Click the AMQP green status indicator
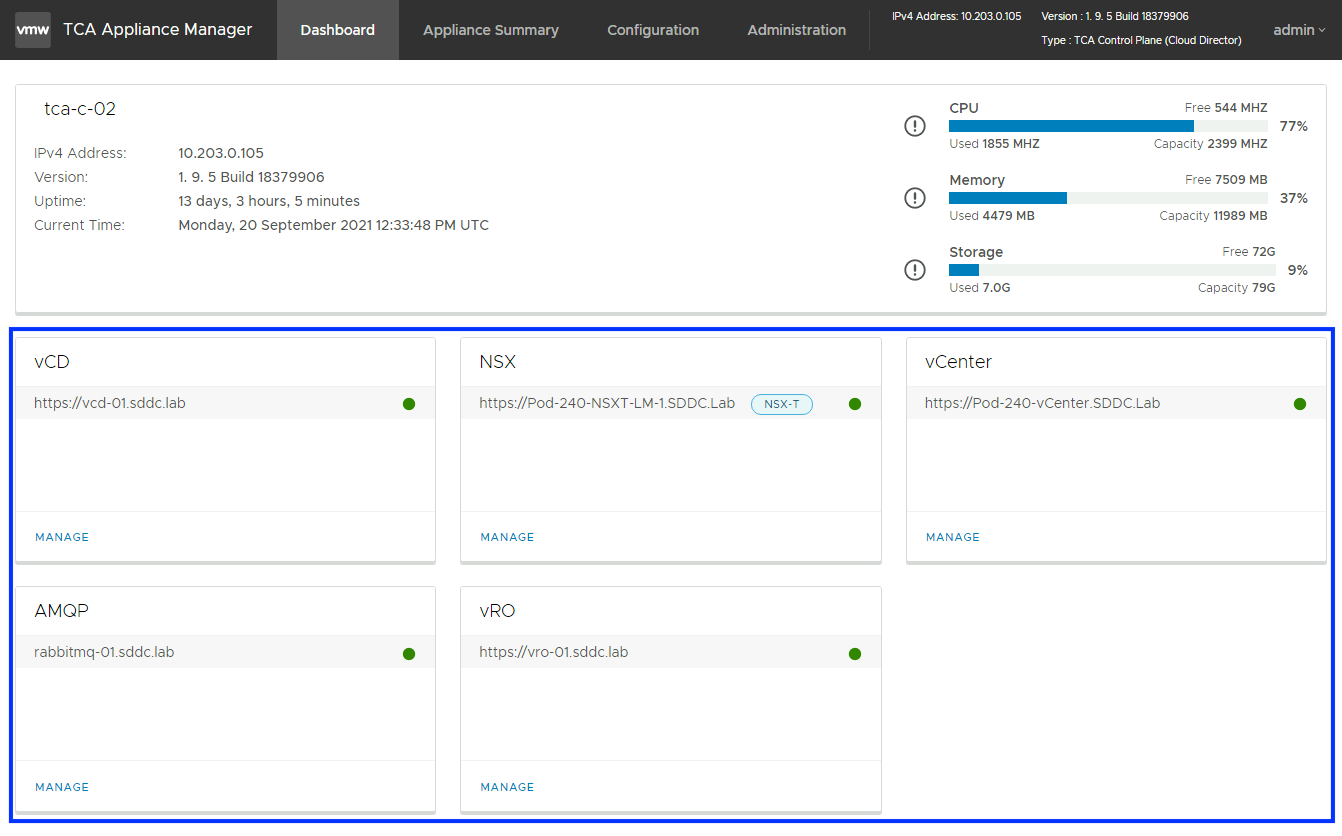 coord(409,654)
